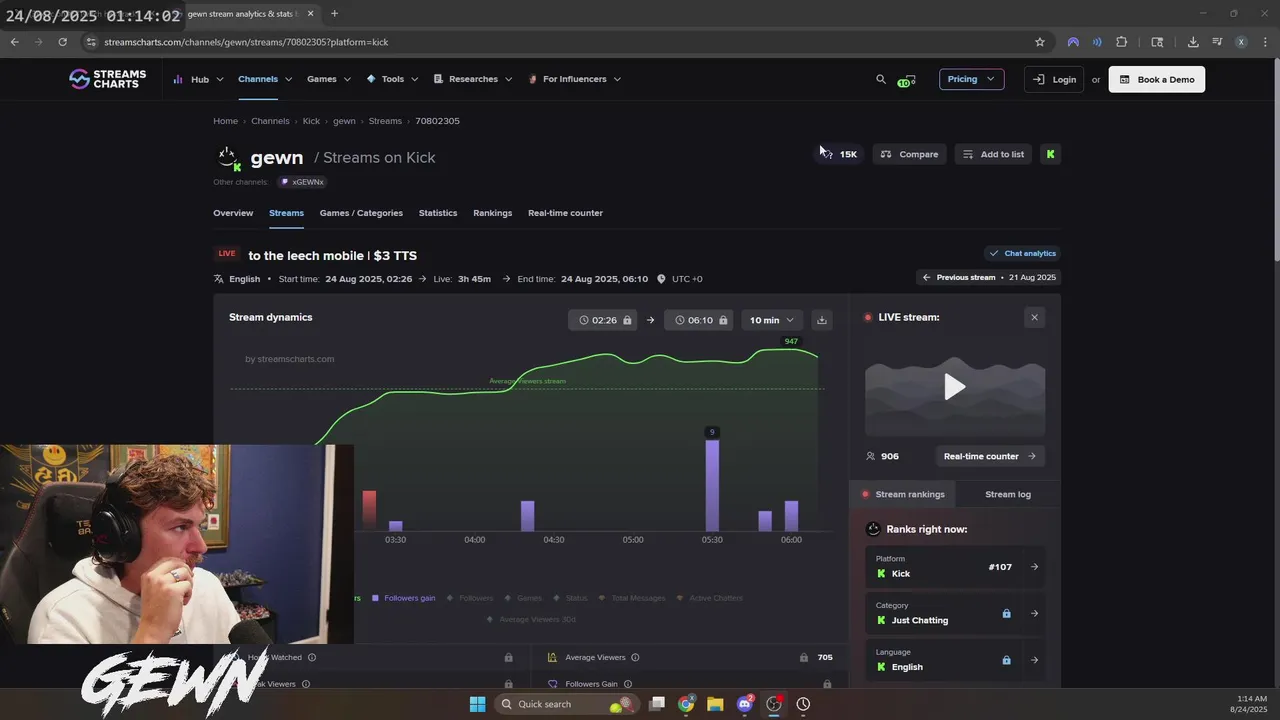Open File Explorer from the taskbar
Image resolution: width=1280 pixels, height=720 pixels.
[x=715, y=704]
